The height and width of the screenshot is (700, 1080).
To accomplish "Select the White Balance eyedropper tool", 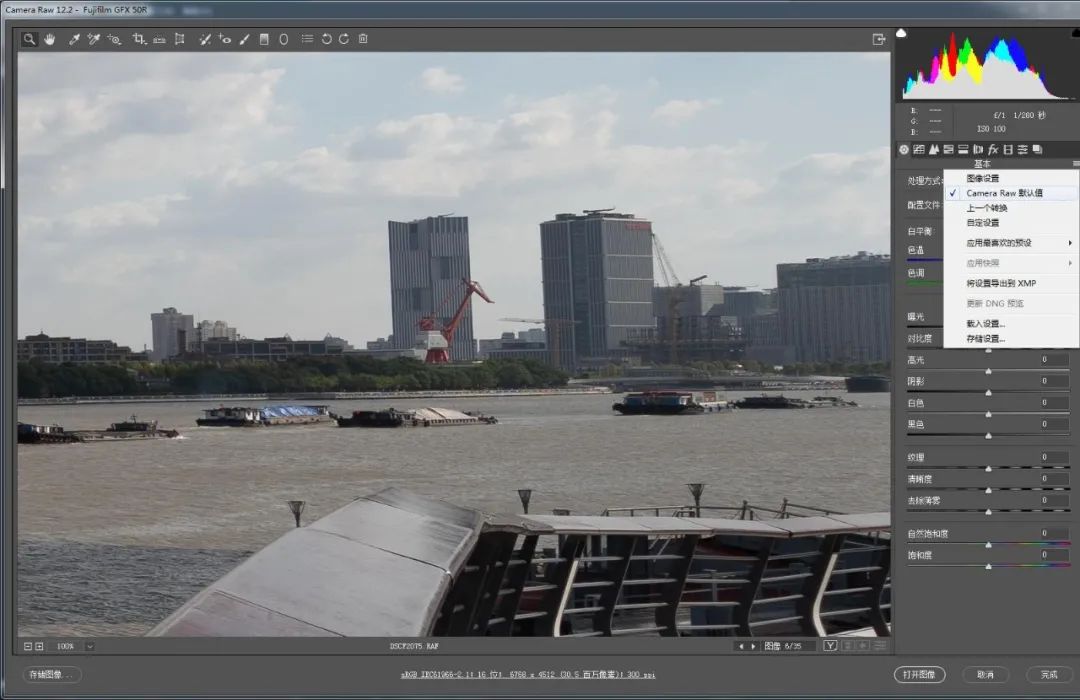I will (74, 39).
